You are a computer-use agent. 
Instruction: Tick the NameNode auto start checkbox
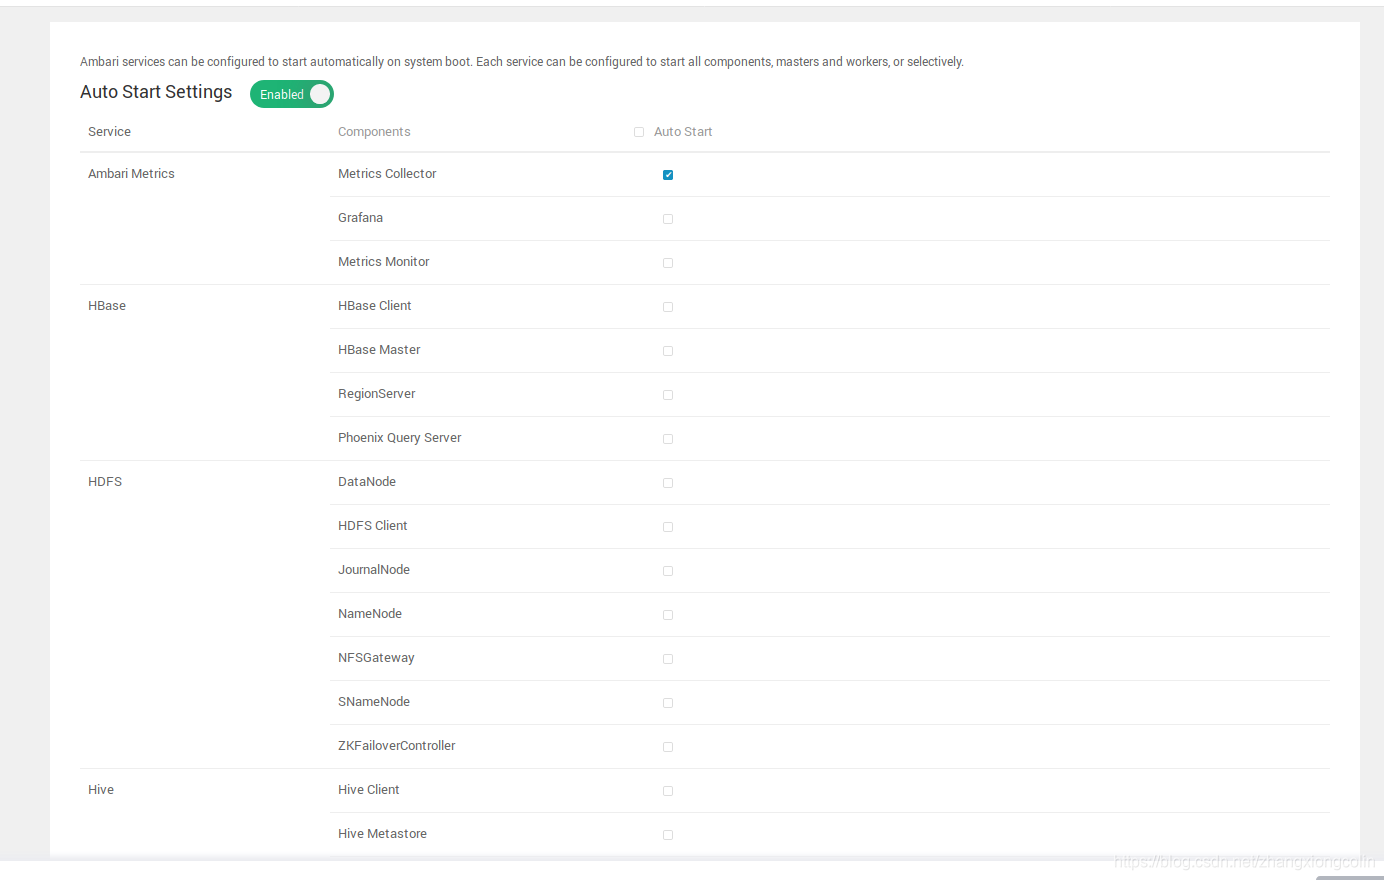[668, 615]
